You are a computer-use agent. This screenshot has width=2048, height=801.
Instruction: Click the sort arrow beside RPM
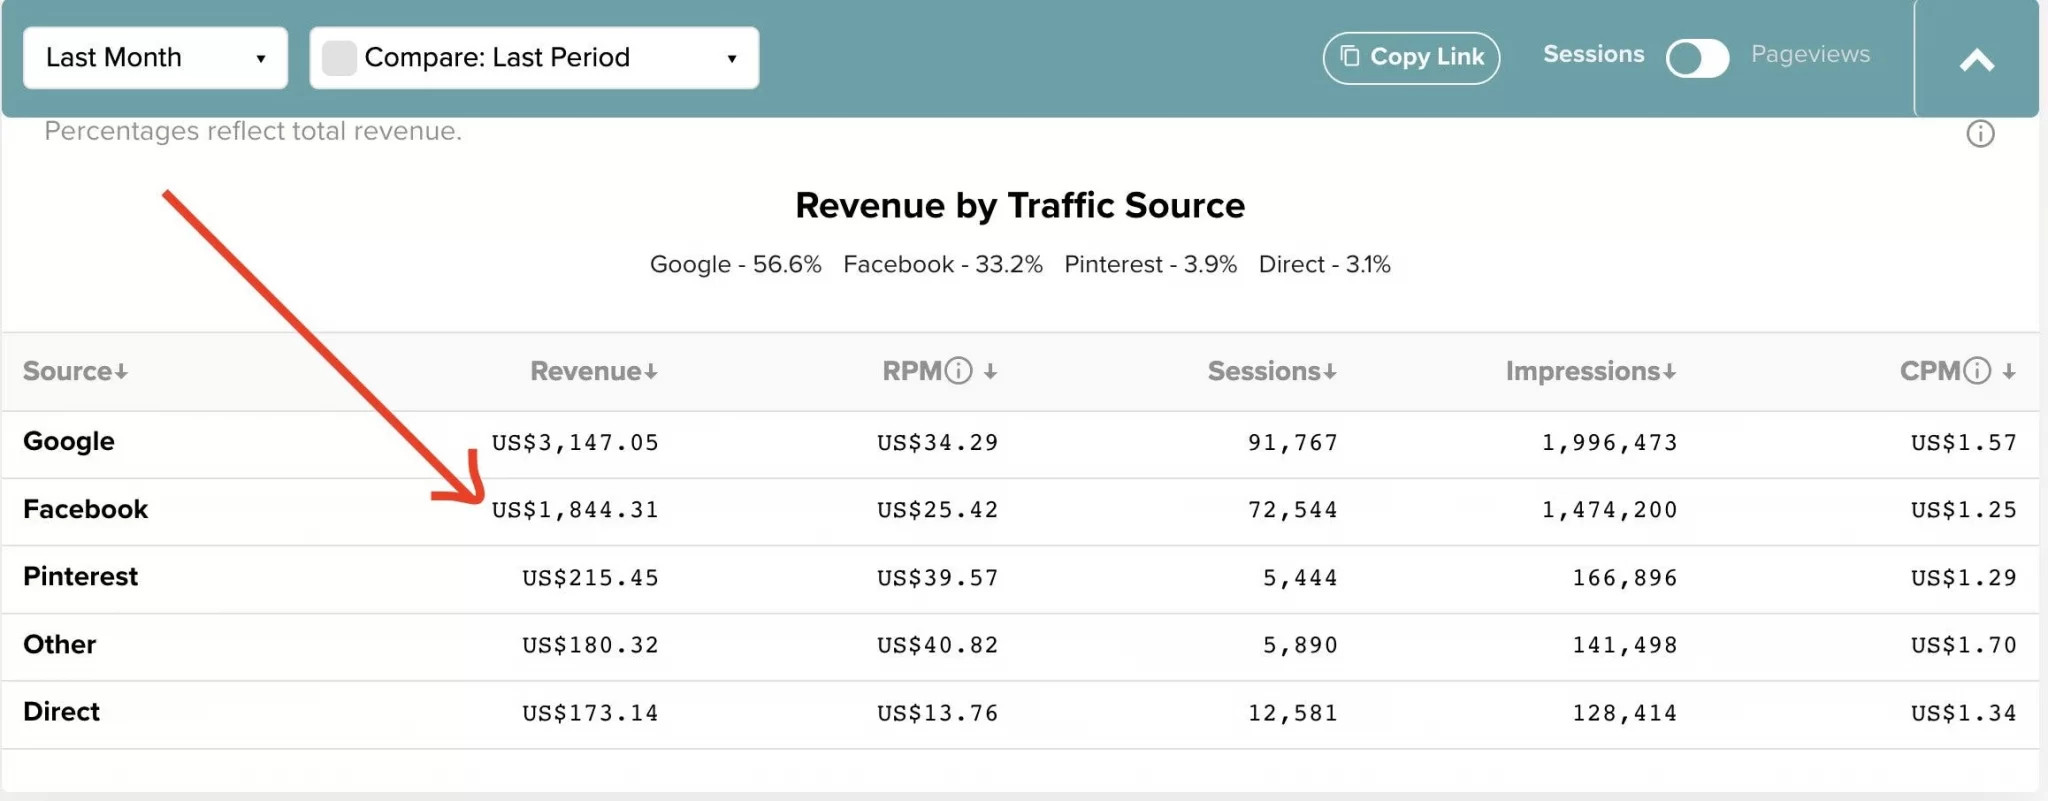click(x=990, y=372)
